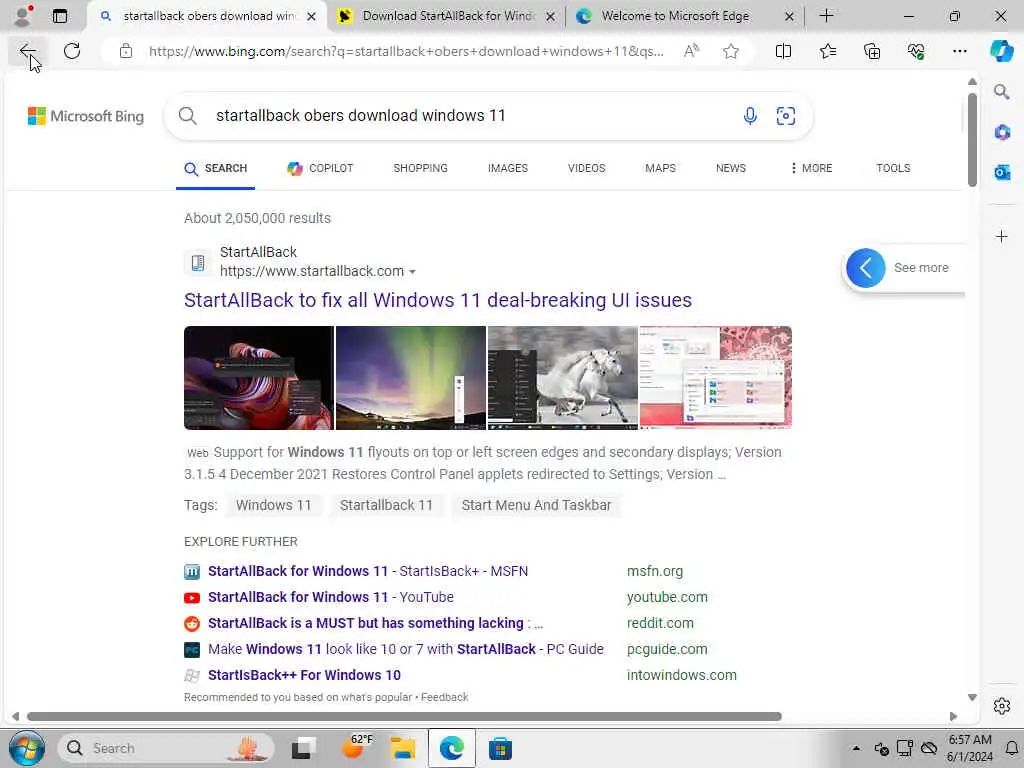
Task: Turn on Read aloud icon in address bar
Action: pyautogui.click(x=692, y=51)
